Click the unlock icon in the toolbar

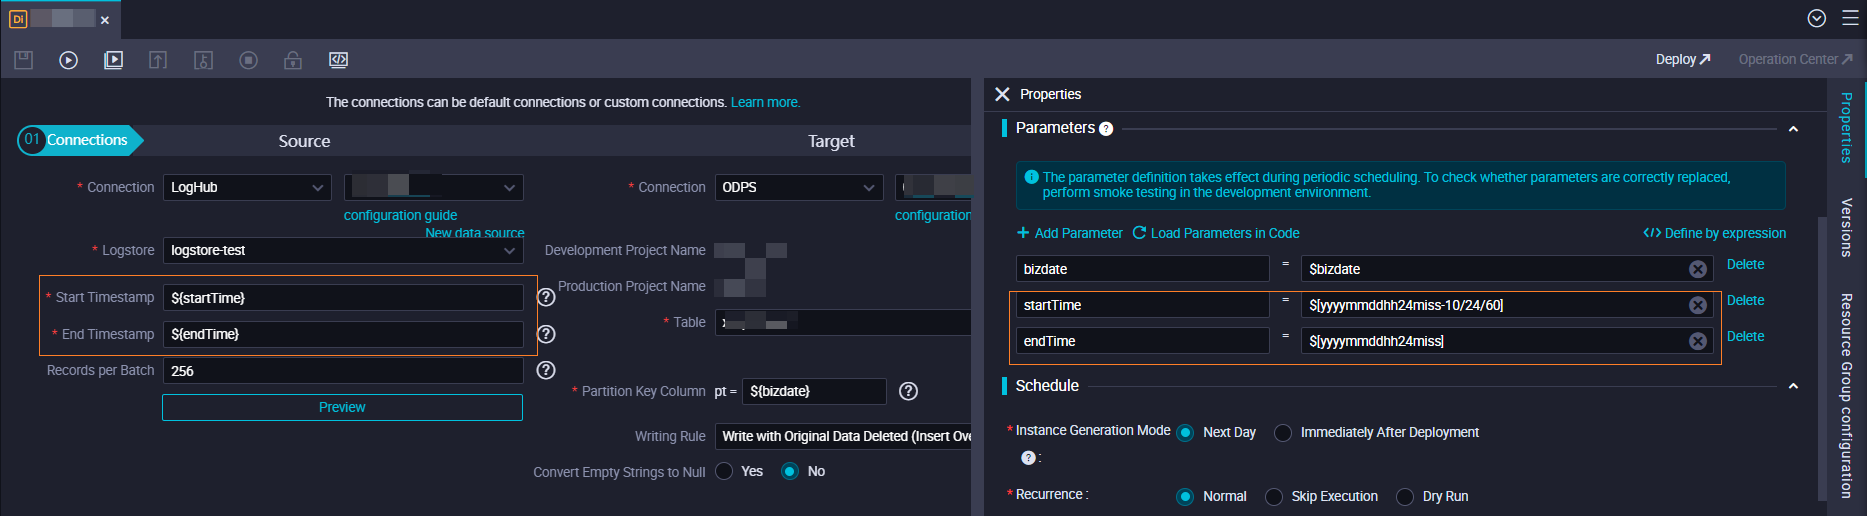click(293, 60)
